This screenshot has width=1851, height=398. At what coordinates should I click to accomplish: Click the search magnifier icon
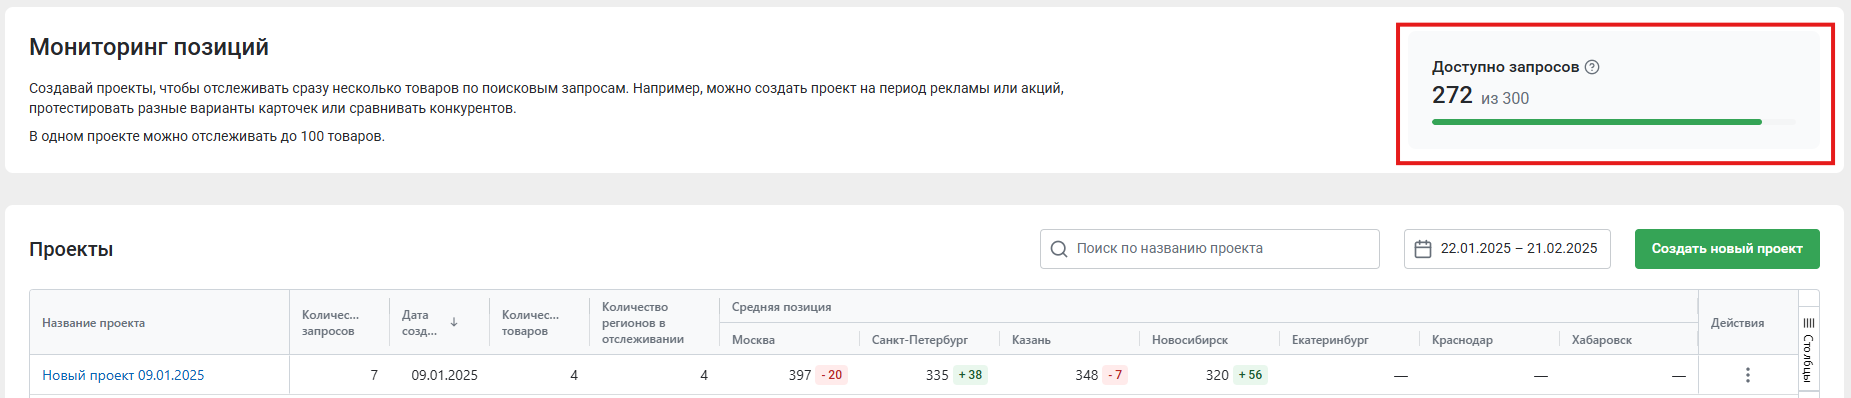[x=1059, y=249]
